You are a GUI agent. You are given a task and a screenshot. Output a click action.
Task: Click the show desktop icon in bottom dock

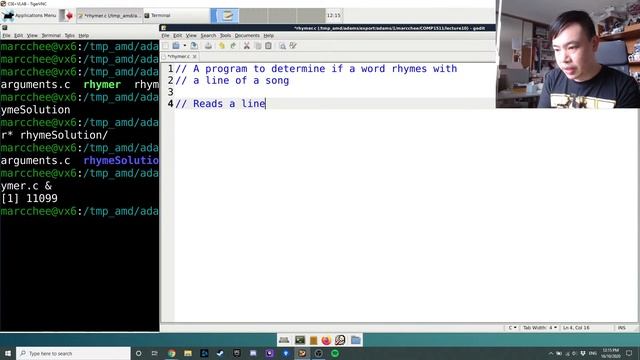pos(284,340)
